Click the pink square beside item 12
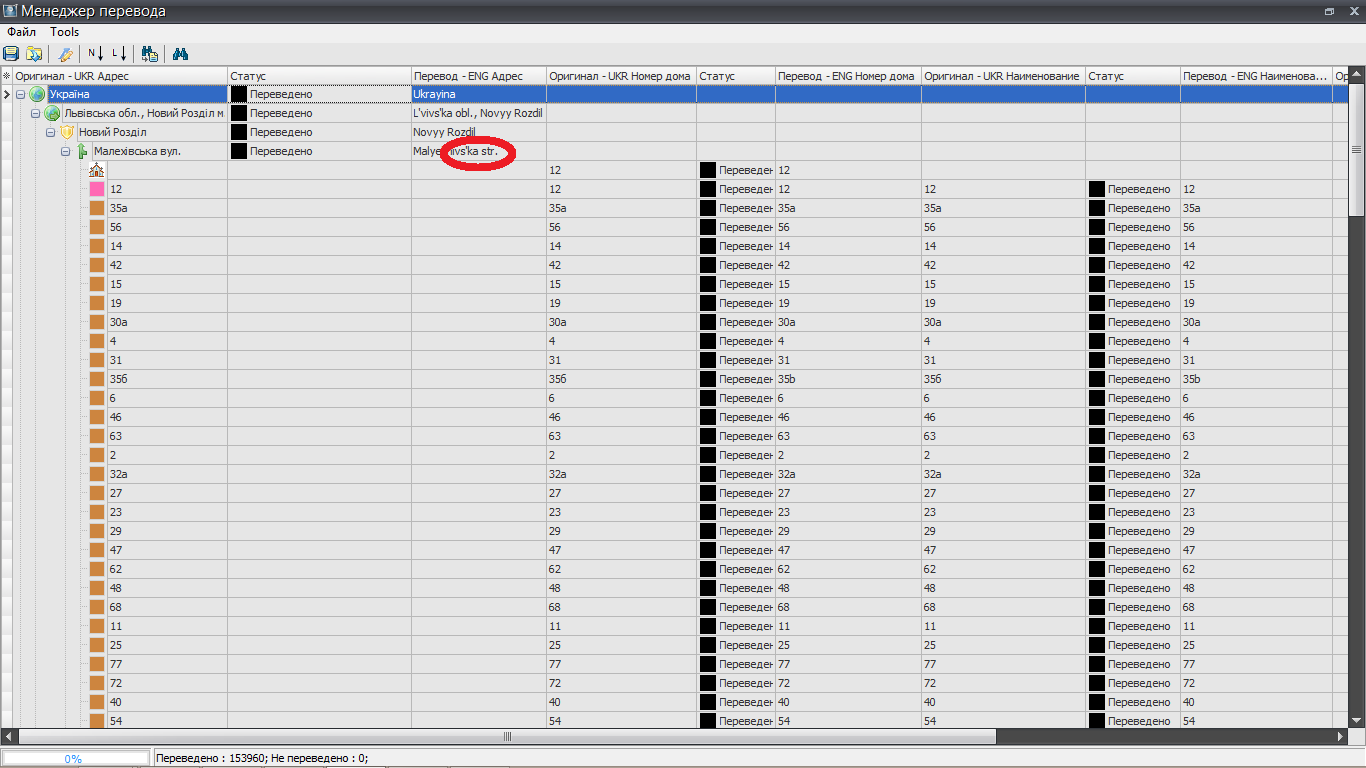This screenshot has width=1366, height=768. pyautogui.click(x=97, y=189)
